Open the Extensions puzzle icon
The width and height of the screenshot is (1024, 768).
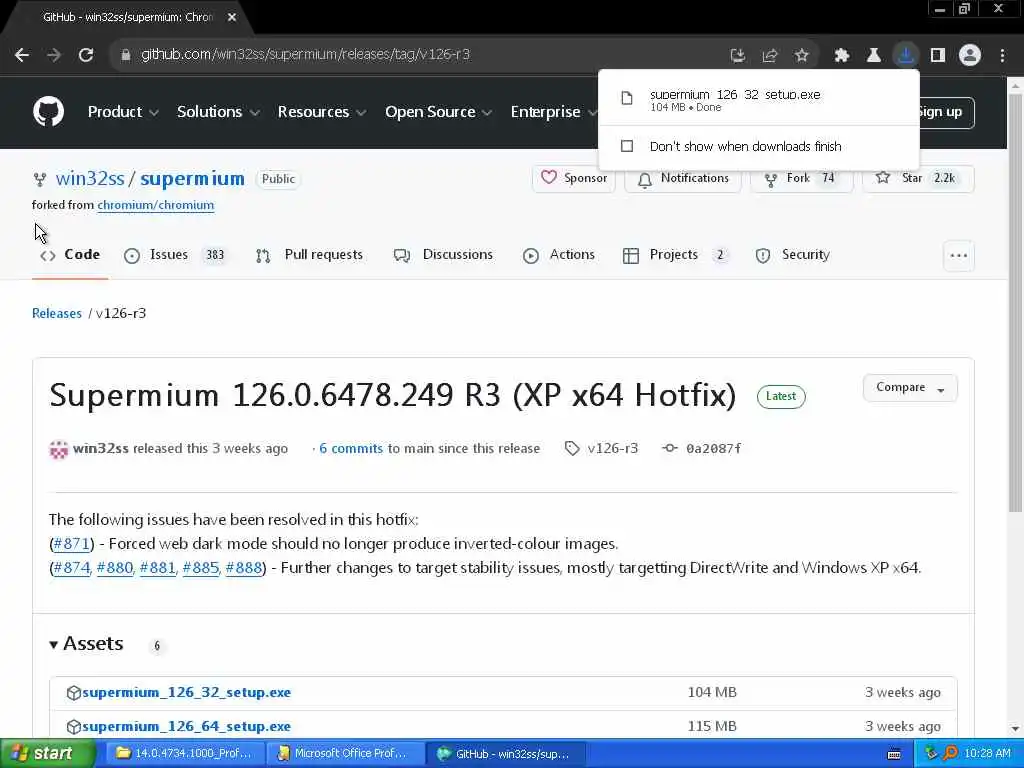[x=842, y=56]
